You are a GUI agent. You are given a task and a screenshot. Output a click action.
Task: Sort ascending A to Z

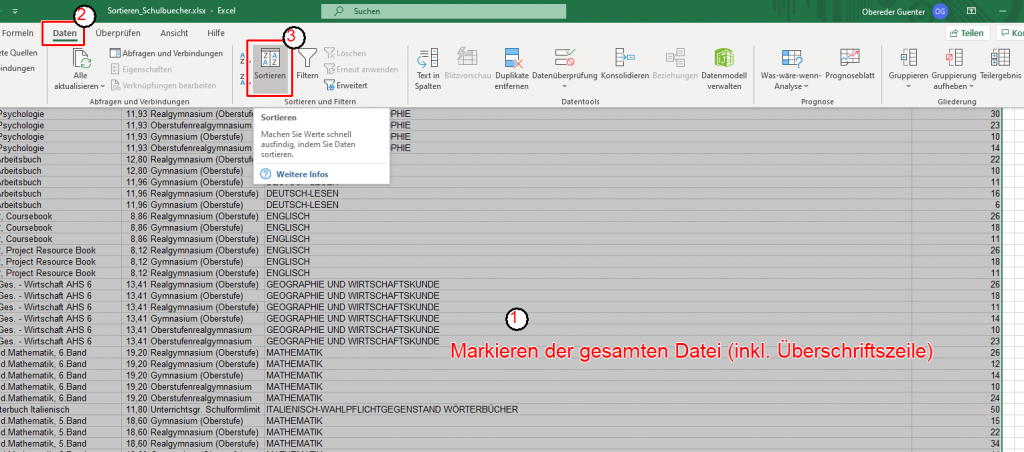tap(242, 57)
